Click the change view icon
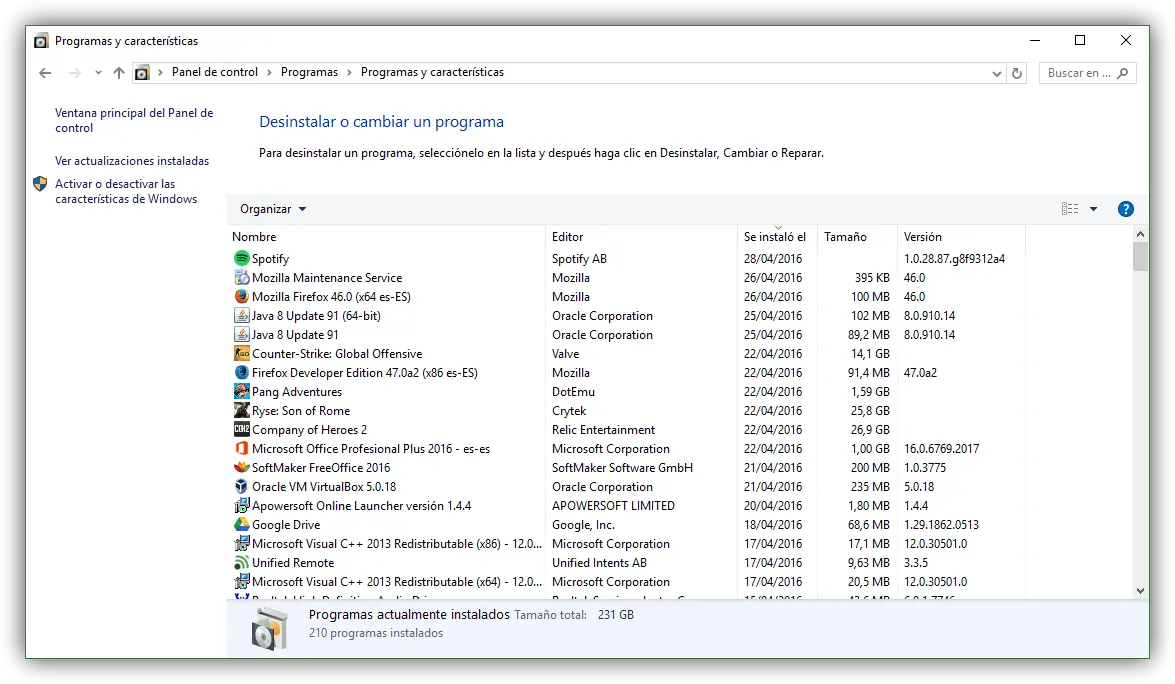1175x684 pixels. point(1068,208)
